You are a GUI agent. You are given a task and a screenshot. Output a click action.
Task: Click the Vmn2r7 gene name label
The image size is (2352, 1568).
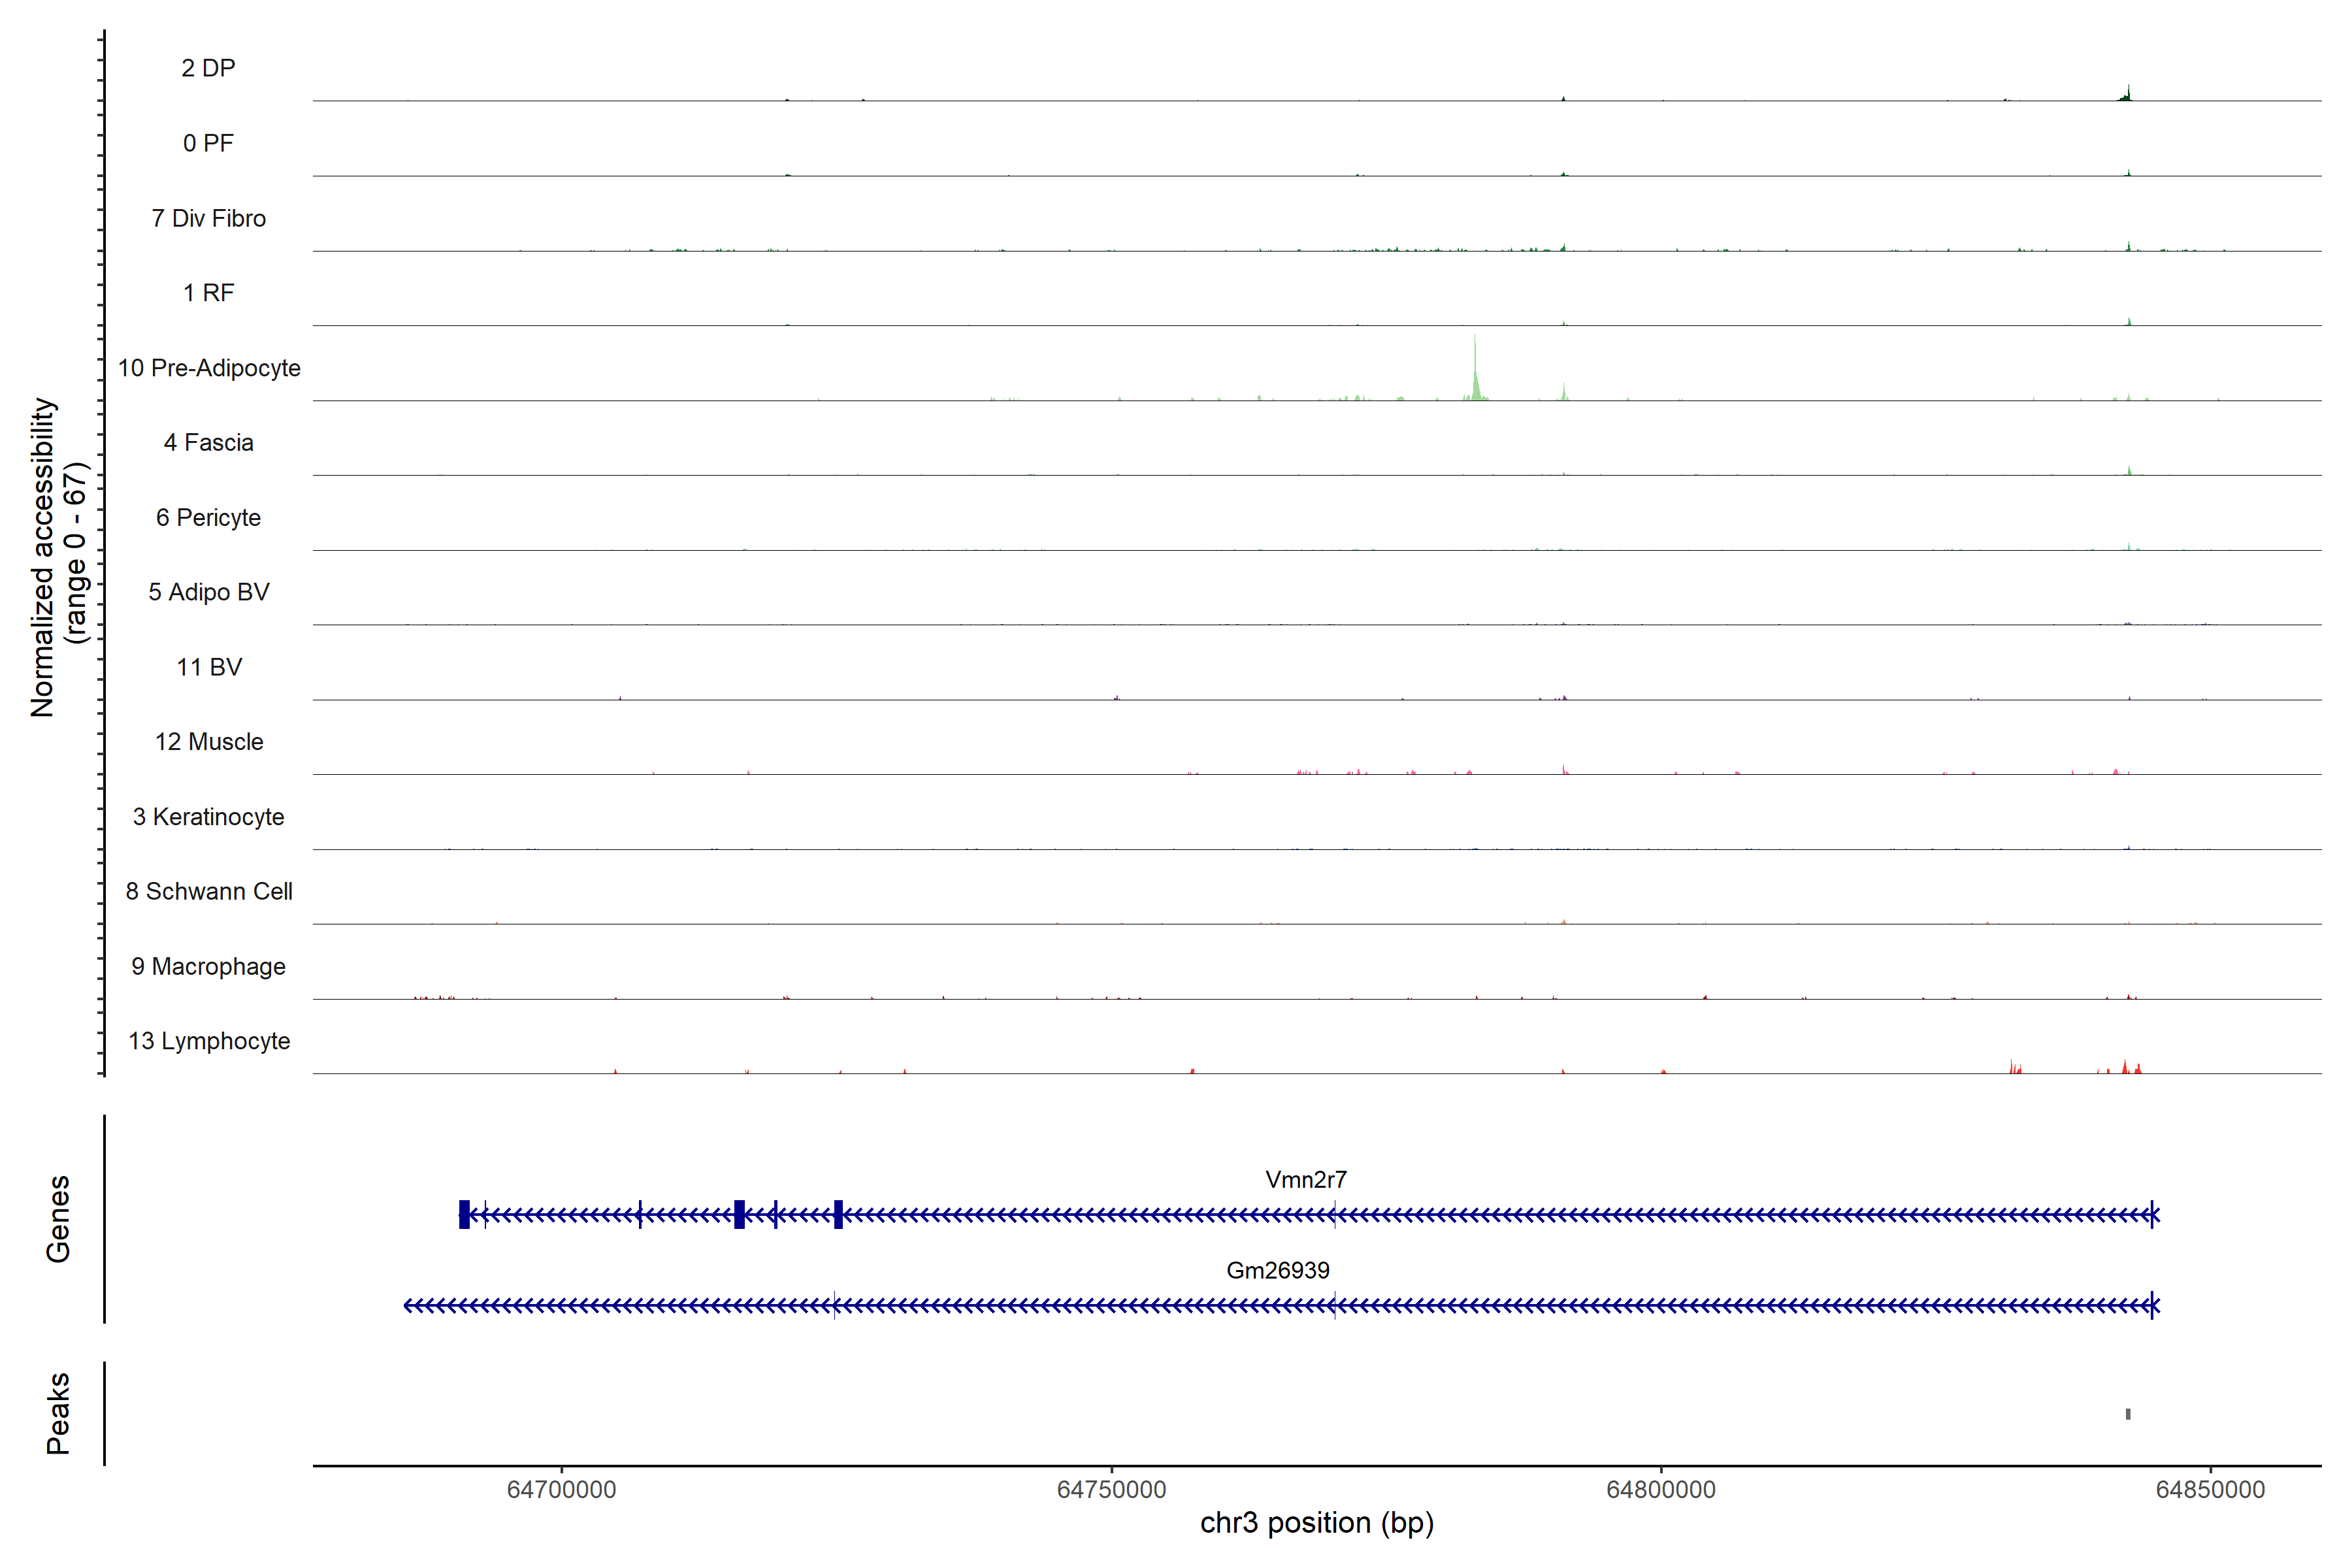[x=1305, y=1180]
